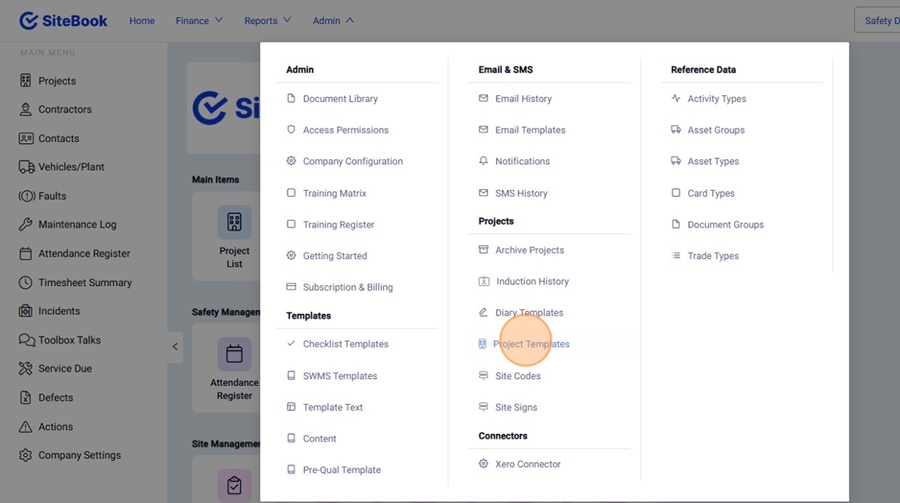This screenshot has width=900, height=503.
Task: Click the Faults icon in sidebar
Action: (x=25, y=196)
